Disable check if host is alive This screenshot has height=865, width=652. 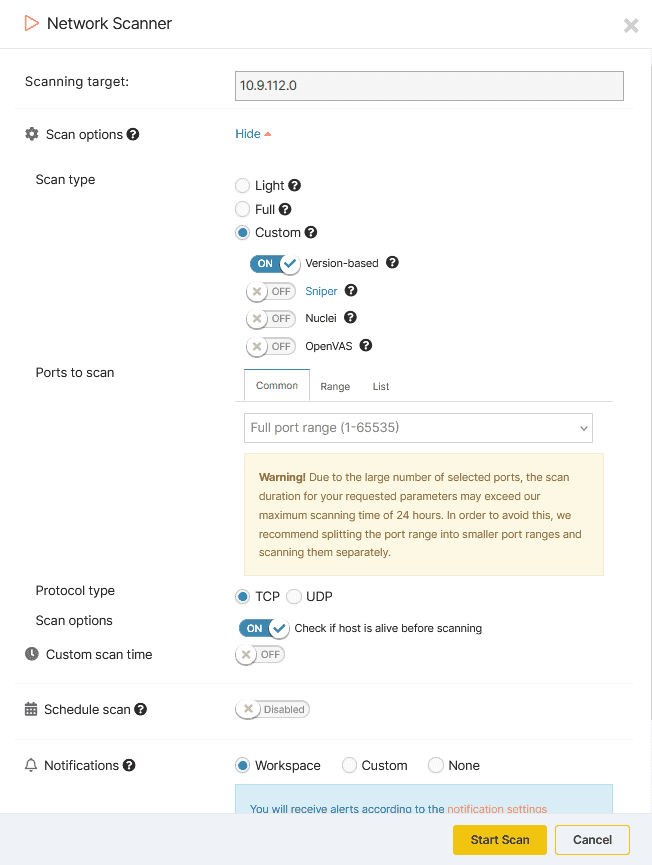point(263,628)
